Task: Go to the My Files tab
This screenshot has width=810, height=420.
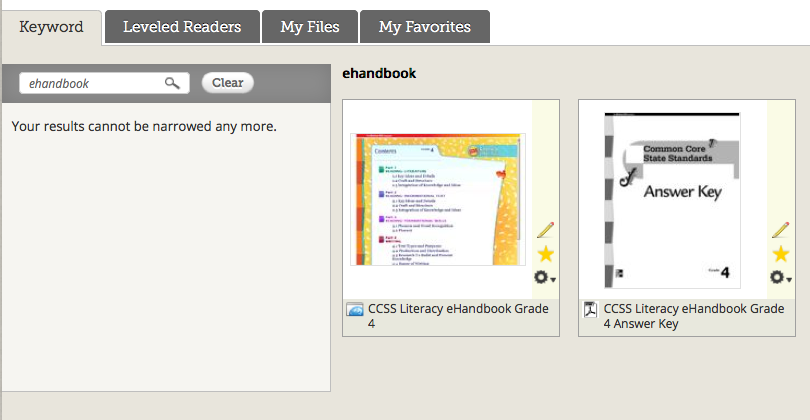Action: coord(309,27)
